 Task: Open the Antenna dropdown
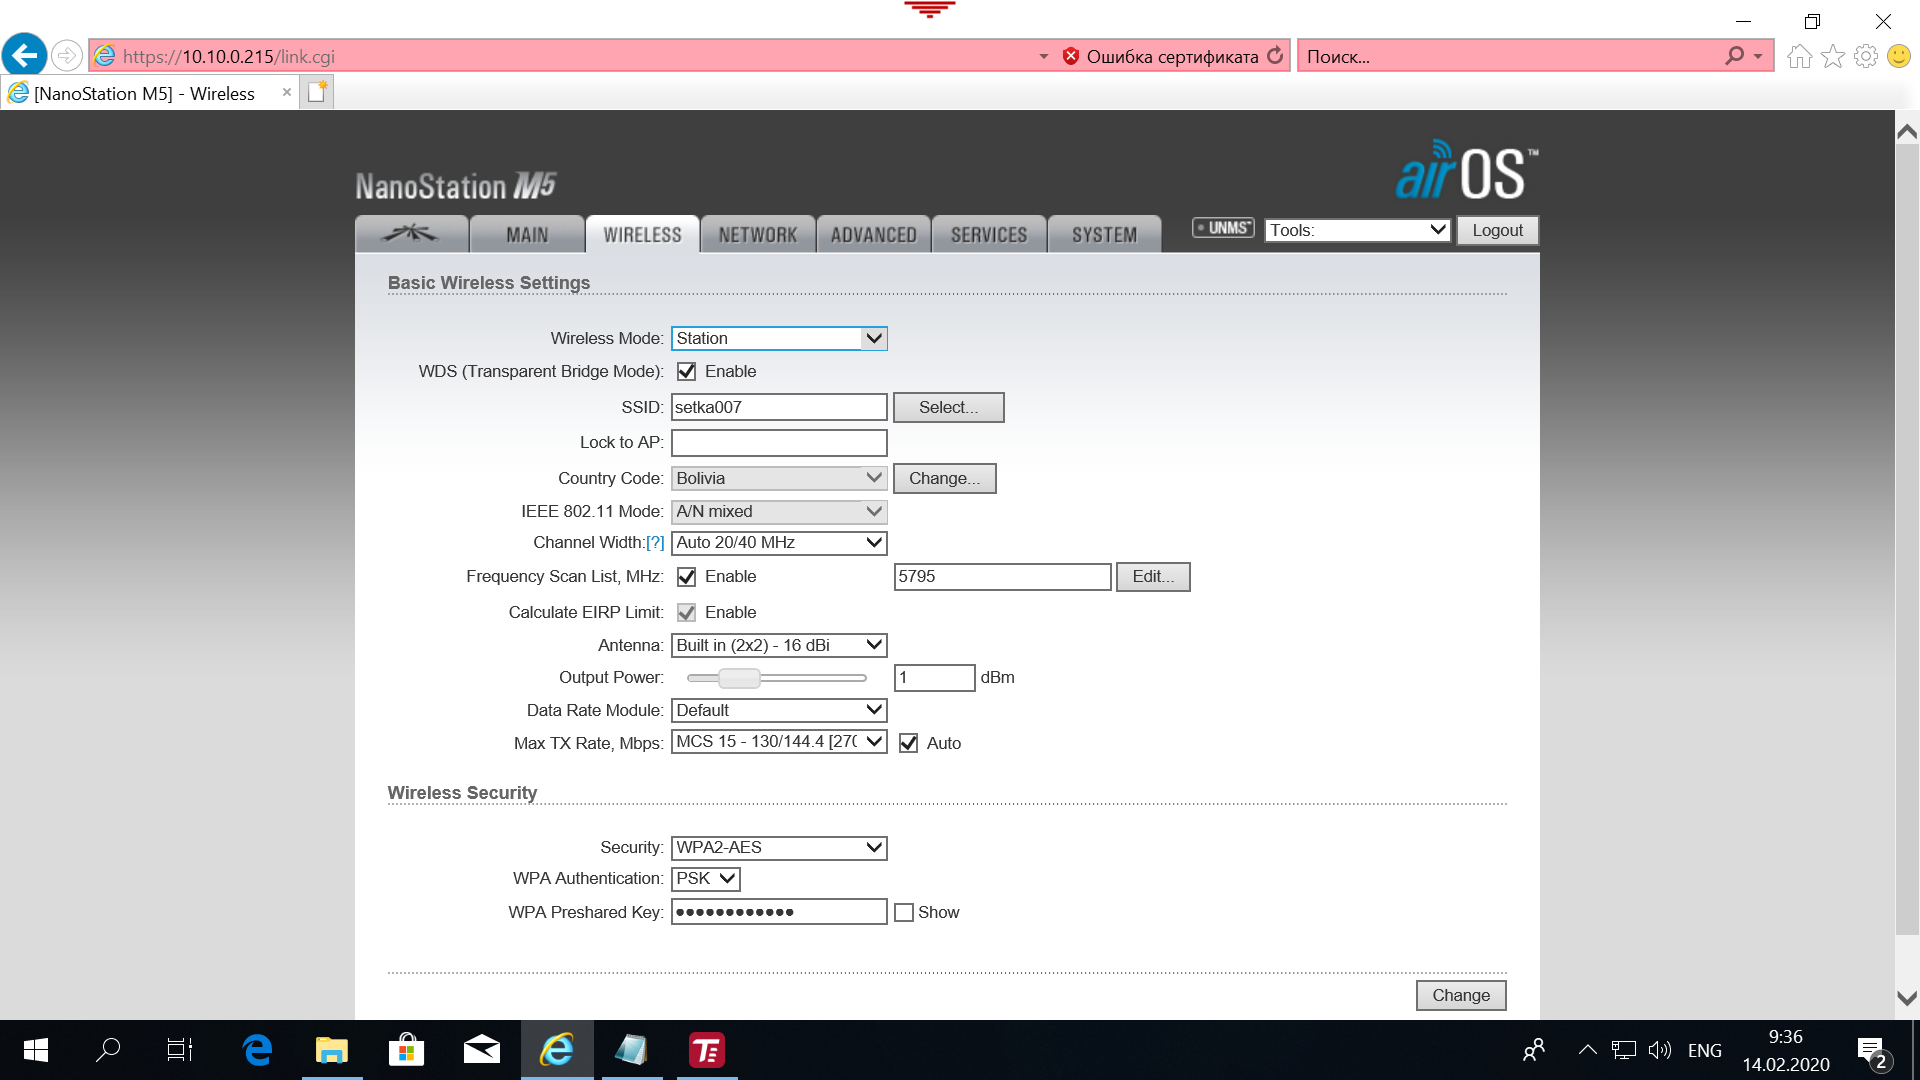779,645
